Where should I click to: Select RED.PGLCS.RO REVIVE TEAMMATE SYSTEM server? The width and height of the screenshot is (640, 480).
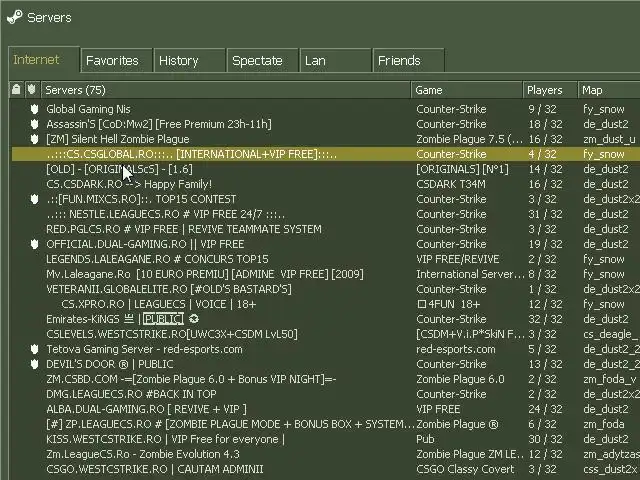point(326,229)
